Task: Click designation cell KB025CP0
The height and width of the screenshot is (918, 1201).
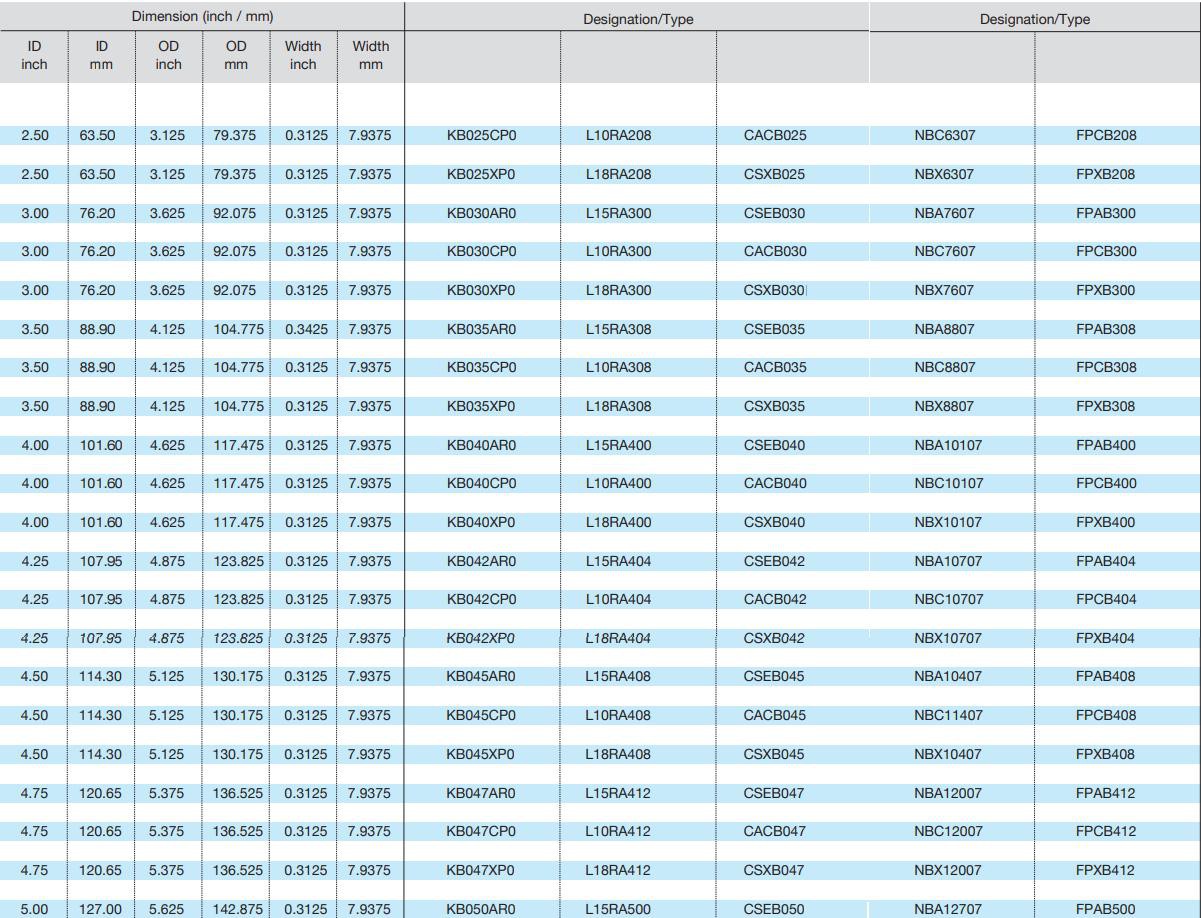Action: [481, 136]
